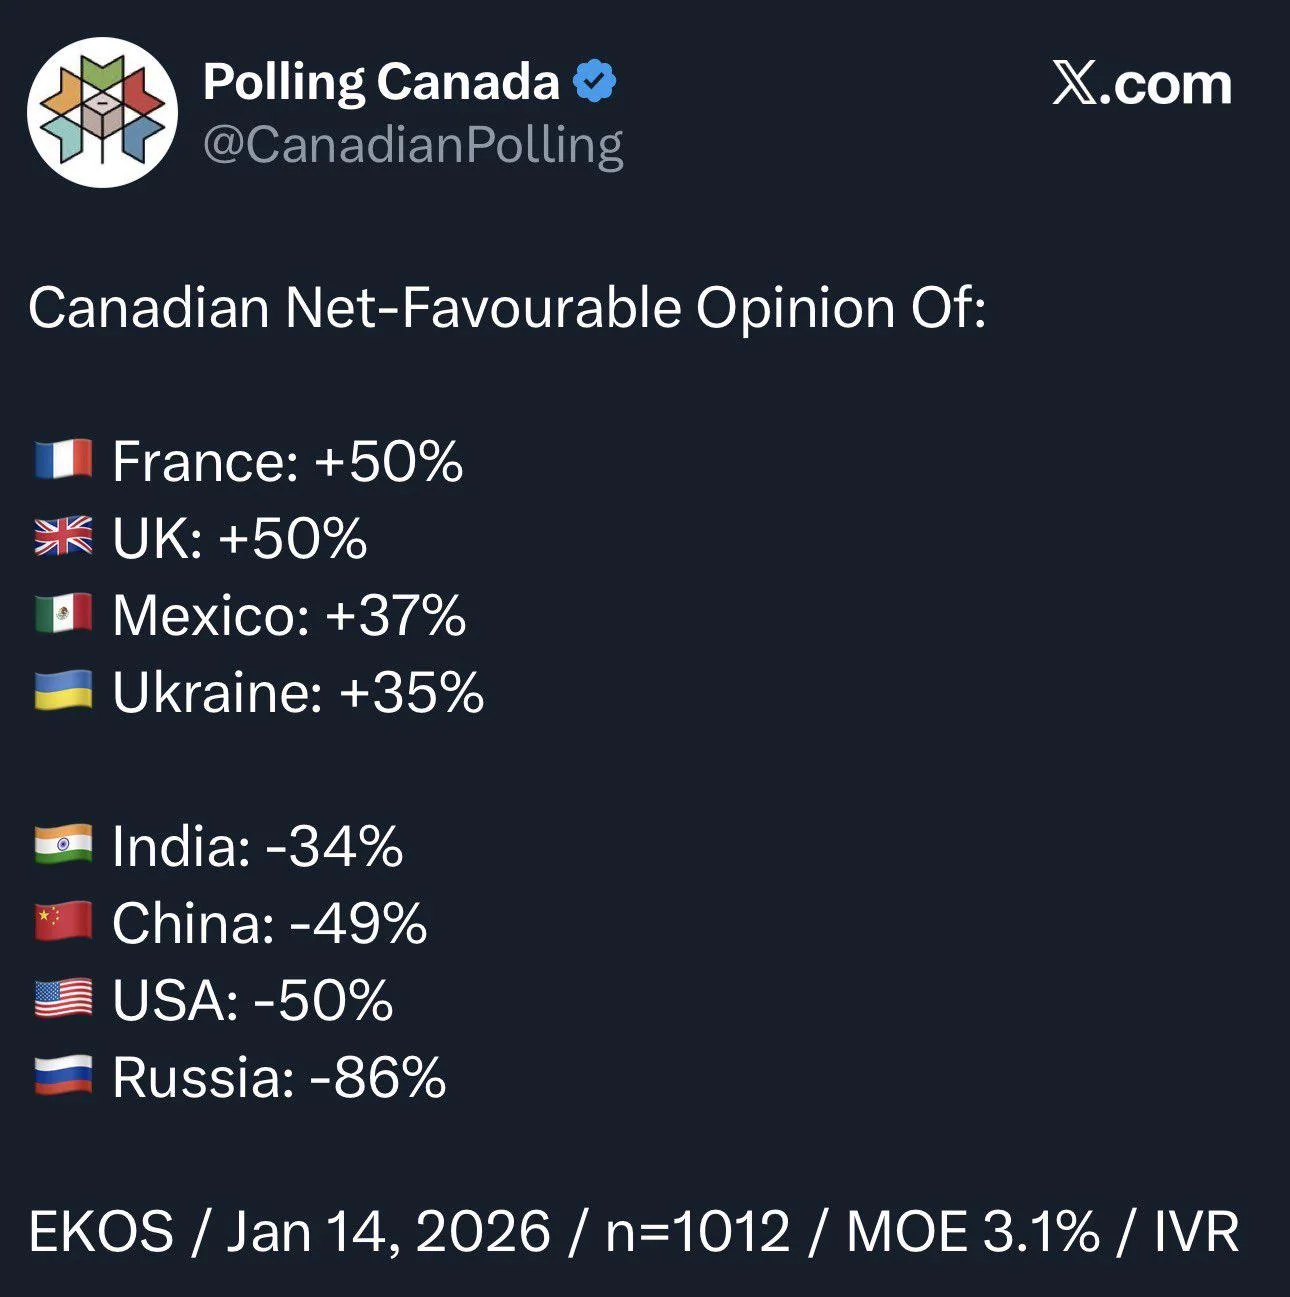Click the Russia -86% result text

pos(279,1077)
